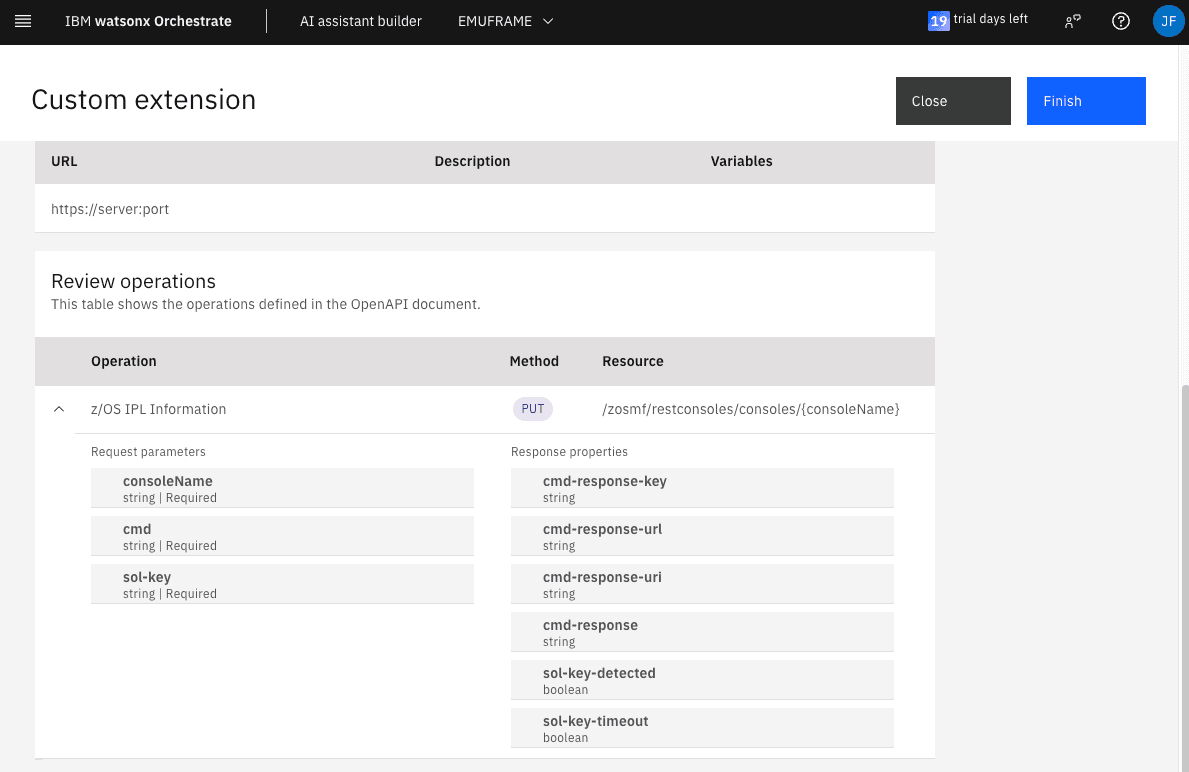The image size is (1189, 772).
Task: Open IBM watsonx Orchestrate home
Action: tap(148, 21)
